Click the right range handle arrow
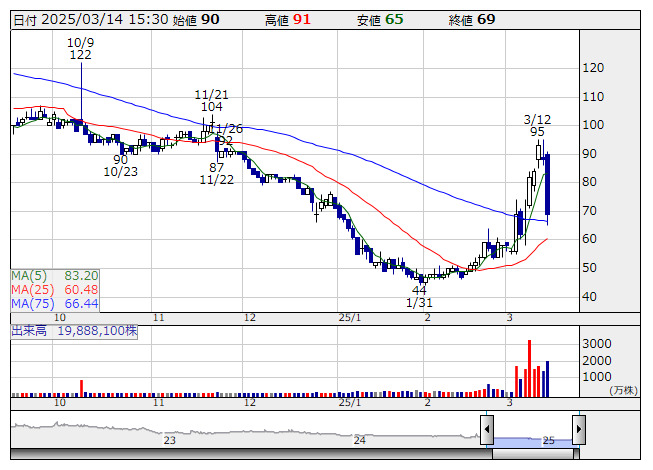653x470 pixels. coord(579,429)
